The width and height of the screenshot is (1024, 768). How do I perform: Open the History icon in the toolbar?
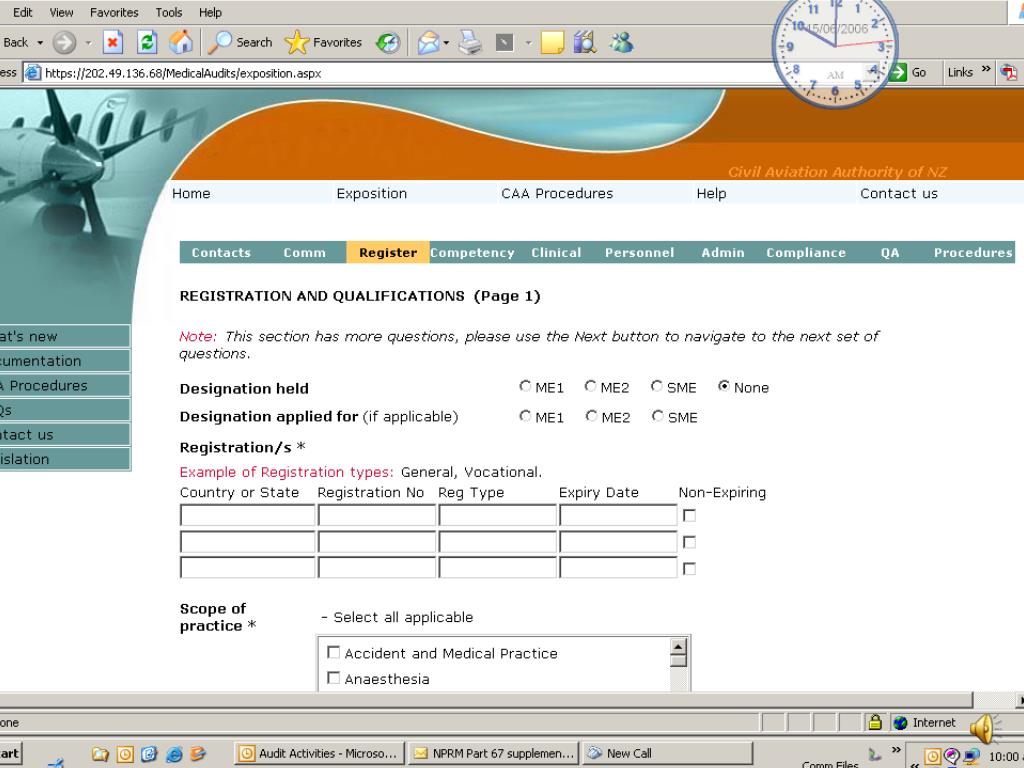pos(388,42)
